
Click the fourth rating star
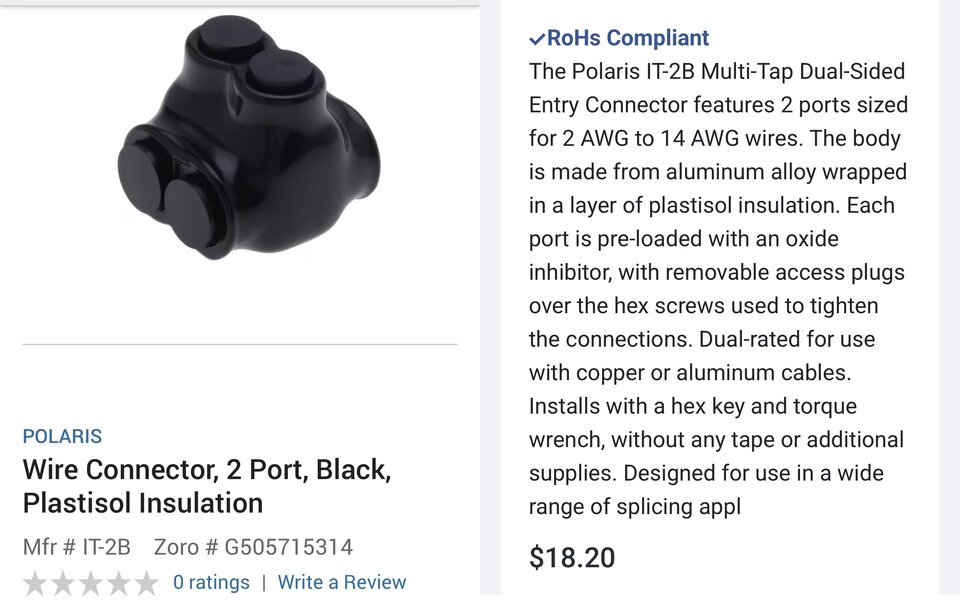(119, 583)
